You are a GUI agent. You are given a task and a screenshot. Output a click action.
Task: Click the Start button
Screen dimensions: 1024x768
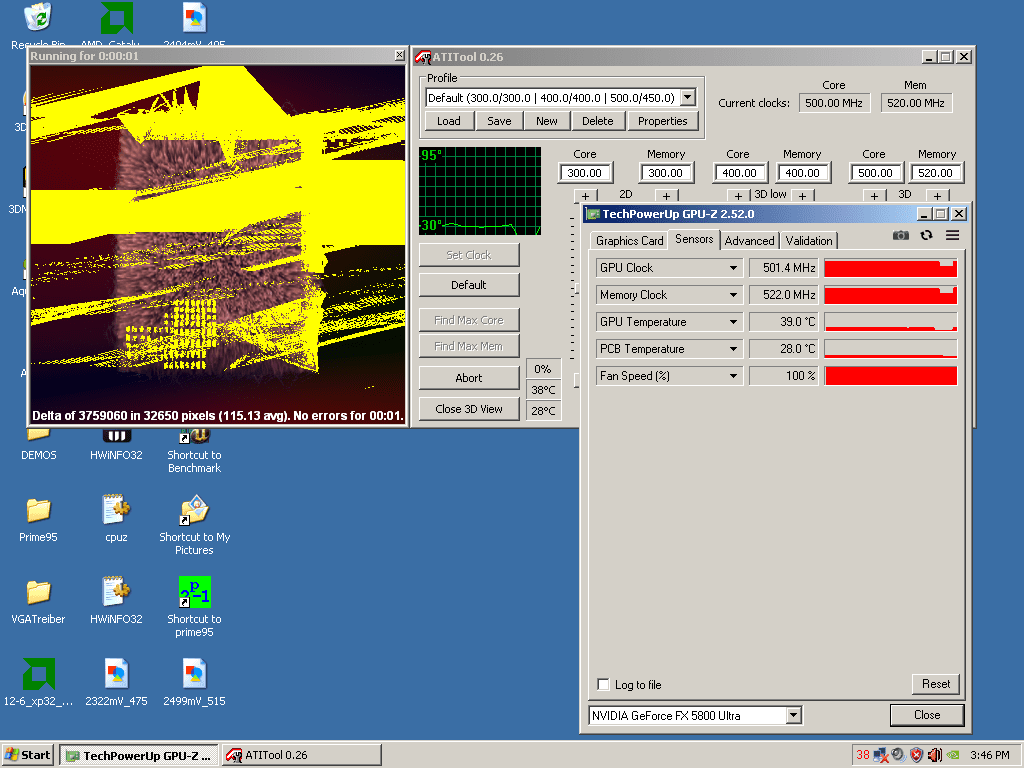[x=28, y=756]
